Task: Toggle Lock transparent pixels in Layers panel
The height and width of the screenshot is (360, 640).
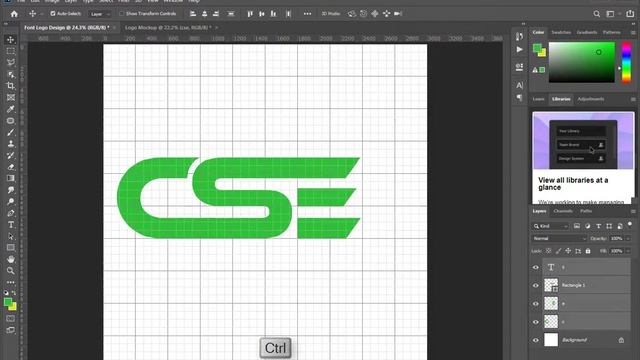Action: click(x=549, y=251)
